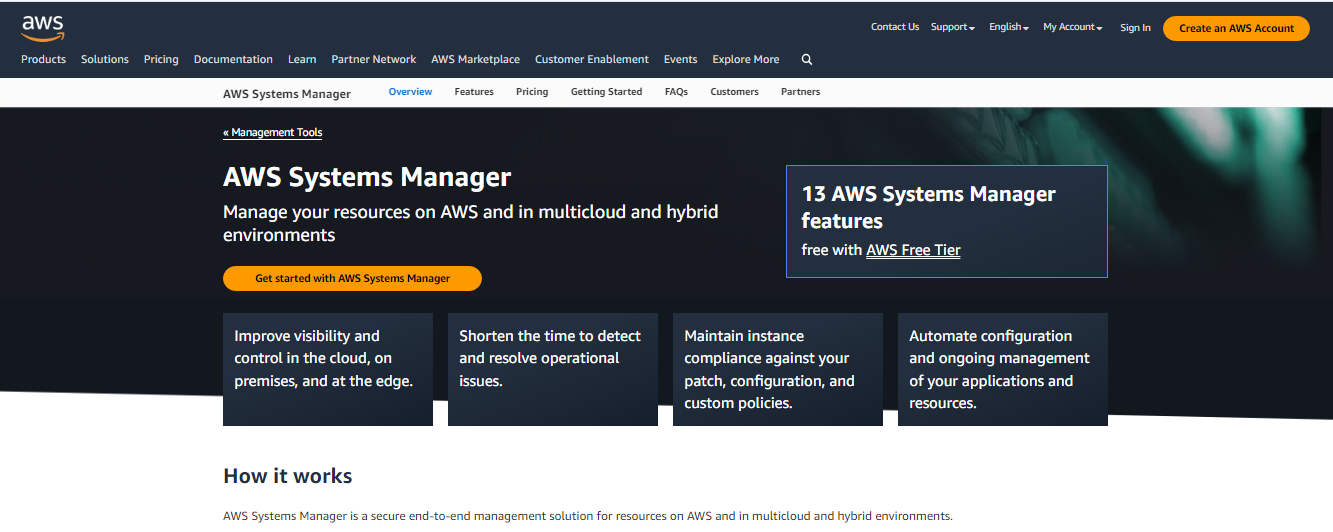The height and width of the screenshot is (532, 1333).
Task: Click the Sign In link
Action: 1135,28
